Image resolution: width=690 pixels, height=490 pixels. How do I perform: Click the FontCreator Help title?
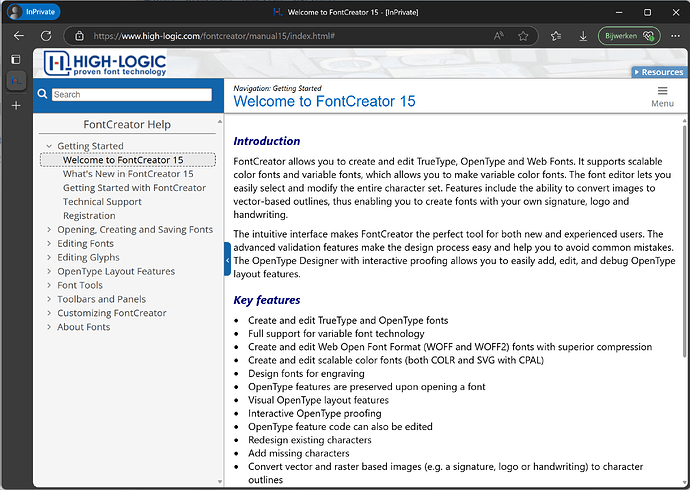(x=127, y=125)
